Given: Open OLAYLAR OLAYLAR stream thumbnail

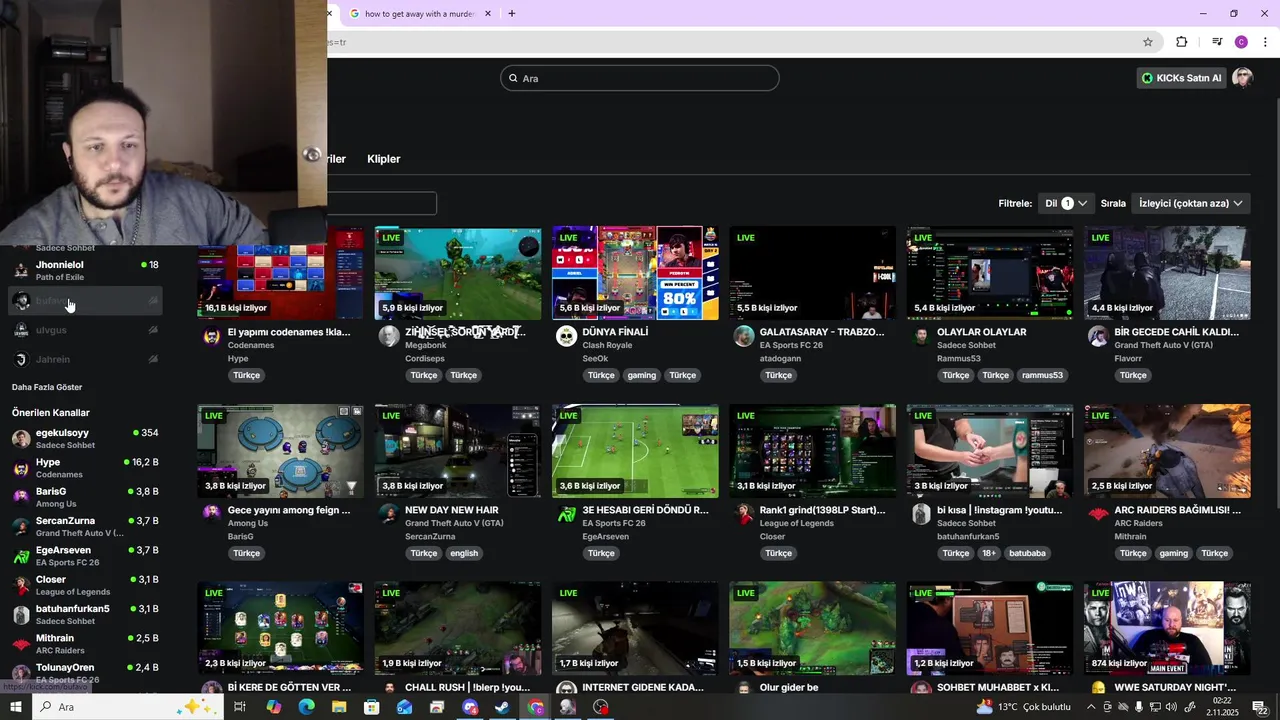Looking at the screenshot, I should [x=990, y=273].
